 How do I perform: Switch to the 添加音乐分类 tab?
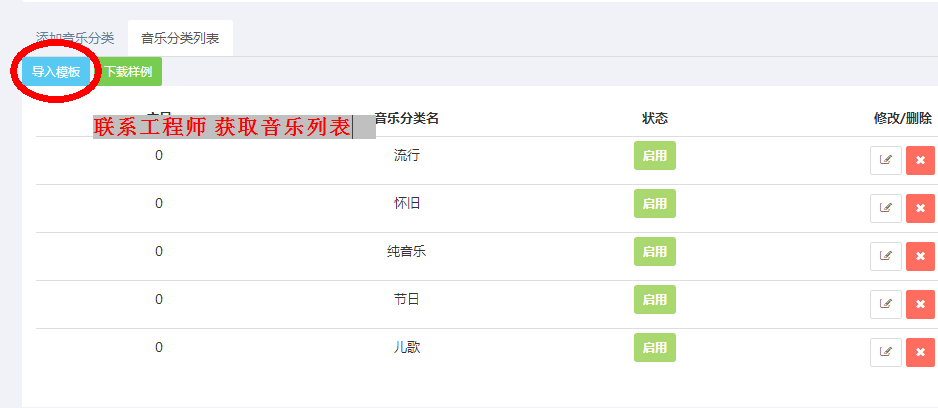click(x=75, y=38)
